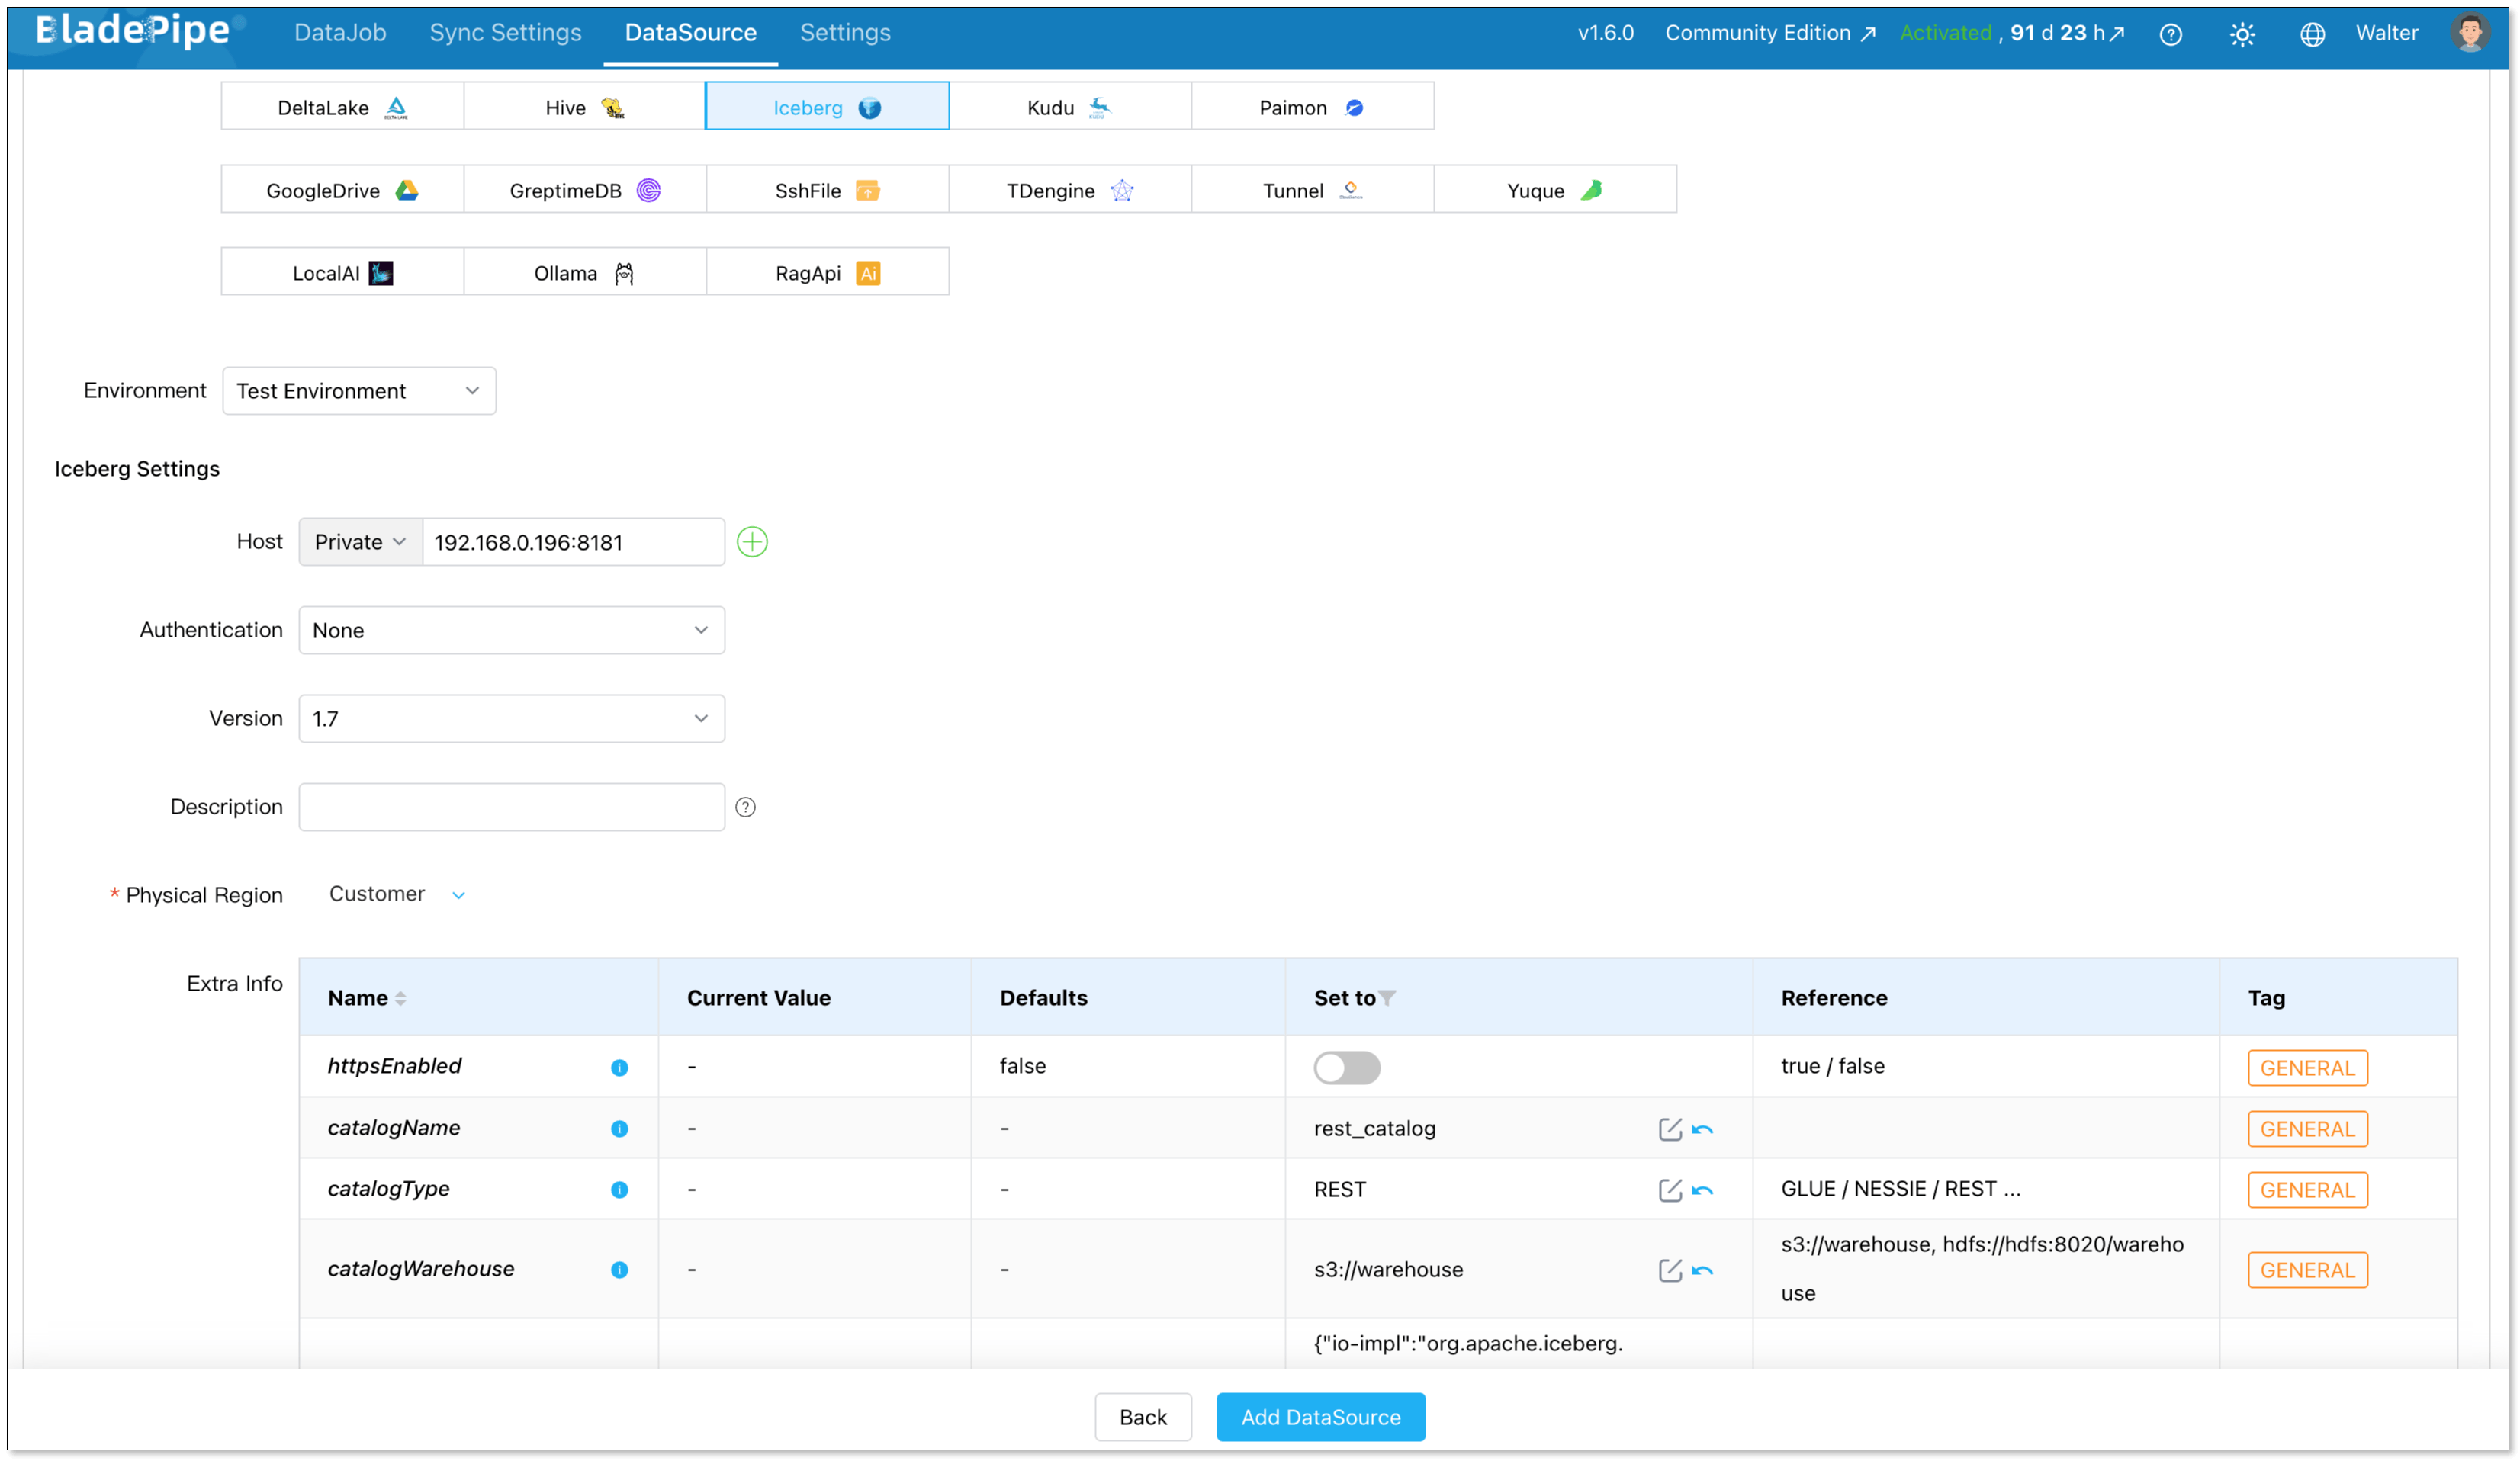This screenshot has height=1461, width=2520.
Task: Click the GENERAL tag for catalogWarehouse
Action: click(2307, 1269)
